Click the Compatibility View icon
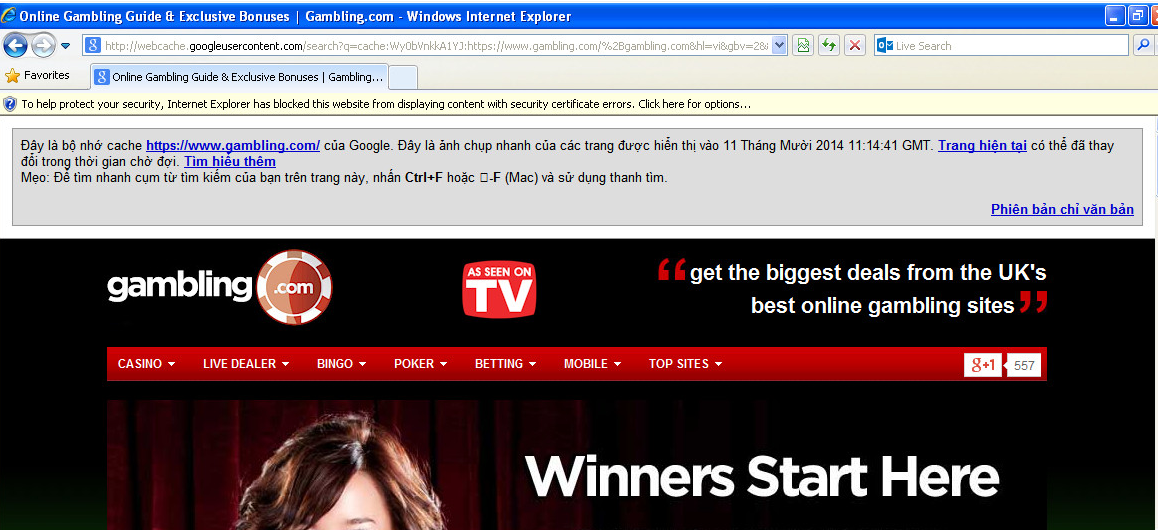Image resolution: width=1158 pixels, height=530 pixels. (804, 46)
